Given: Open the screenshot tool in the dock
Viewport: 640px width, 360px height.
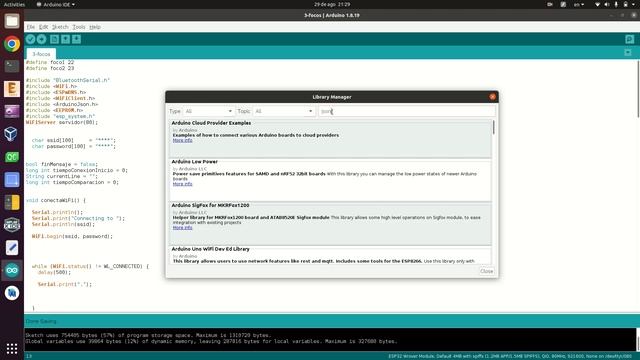Looking at the screenshot, I should click(x=12, y=180).
